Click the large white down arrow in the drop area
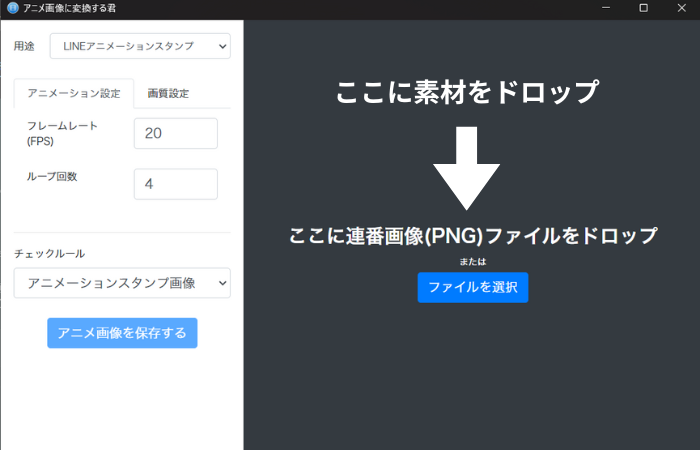The height and width of the screenshot is (450, 700). 467,168
